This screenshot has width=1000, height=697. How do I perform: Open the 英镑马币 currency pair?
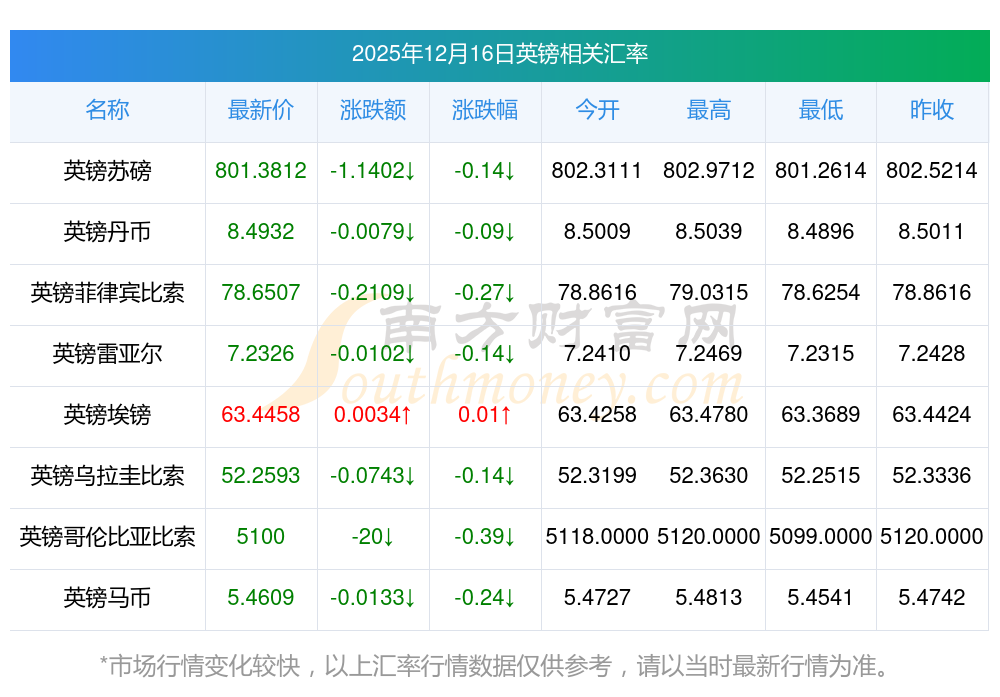[x=107, y=598]
